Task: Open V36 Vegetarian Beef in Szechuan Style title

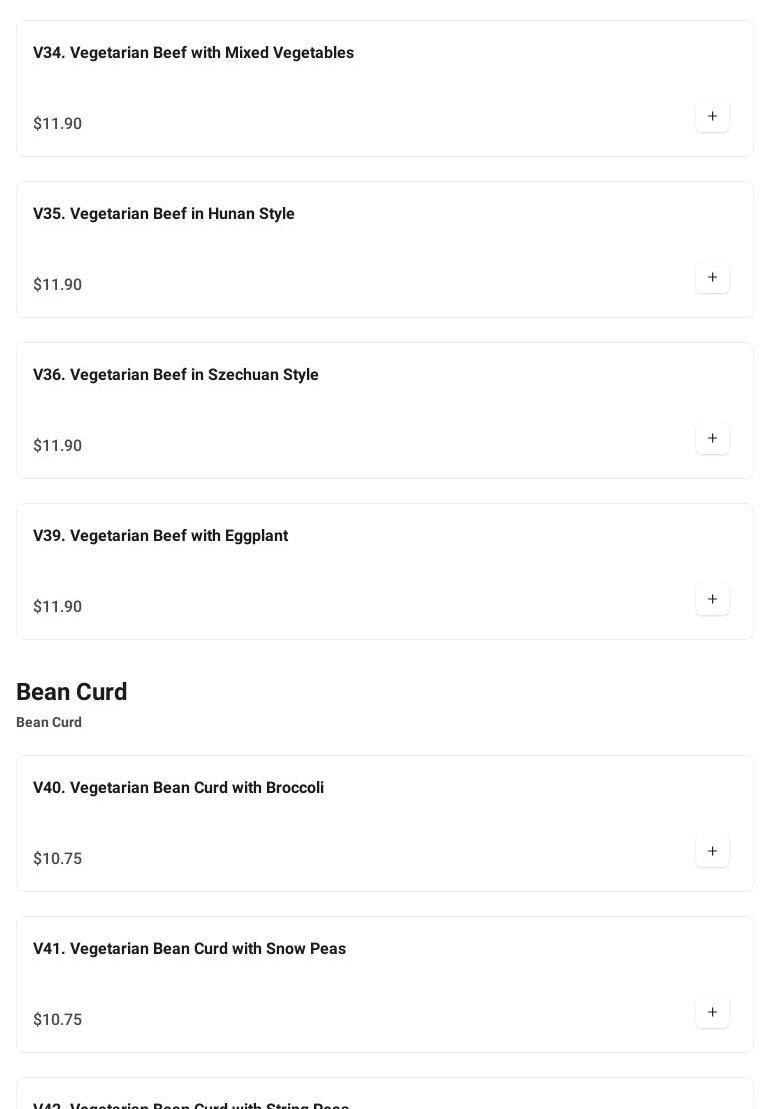Action: point(176,375)
